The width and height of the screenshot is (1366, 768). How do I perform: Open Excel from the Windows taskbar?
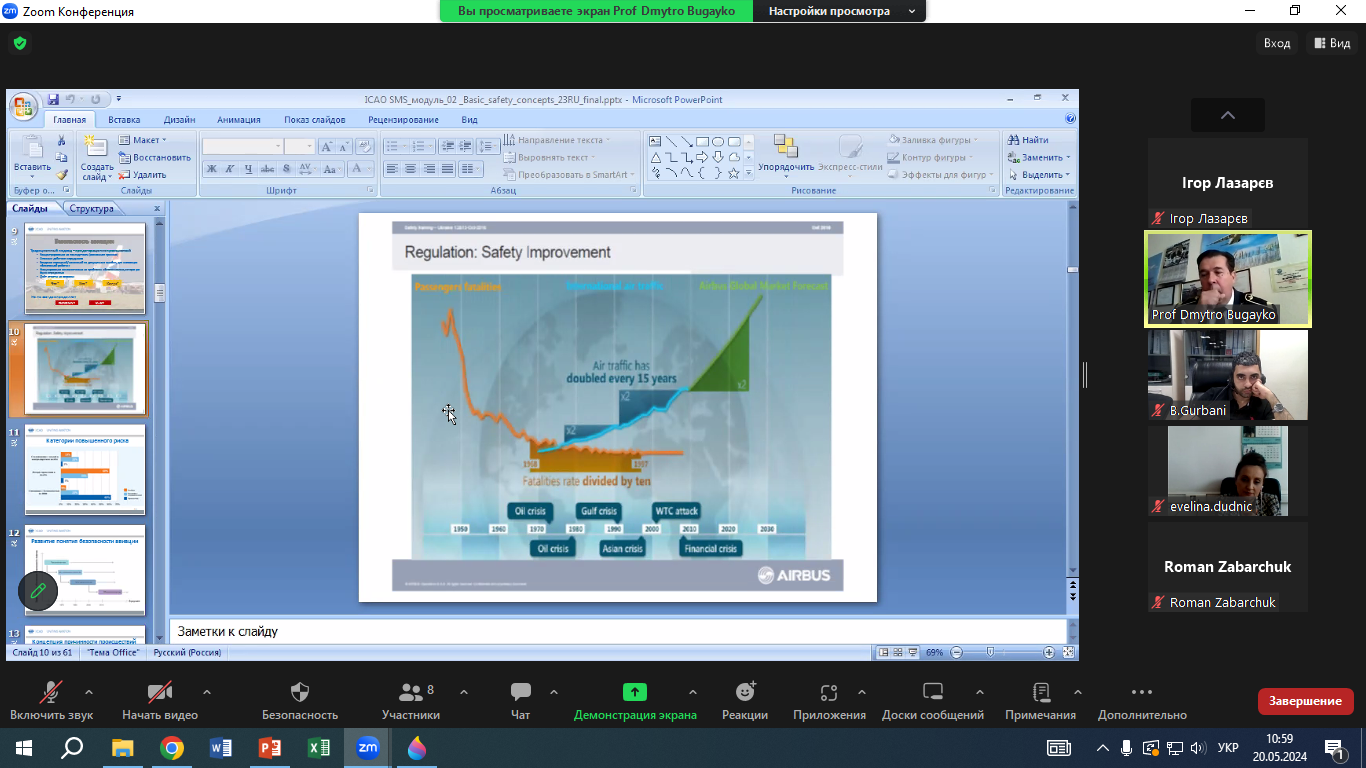pos(319,748)
